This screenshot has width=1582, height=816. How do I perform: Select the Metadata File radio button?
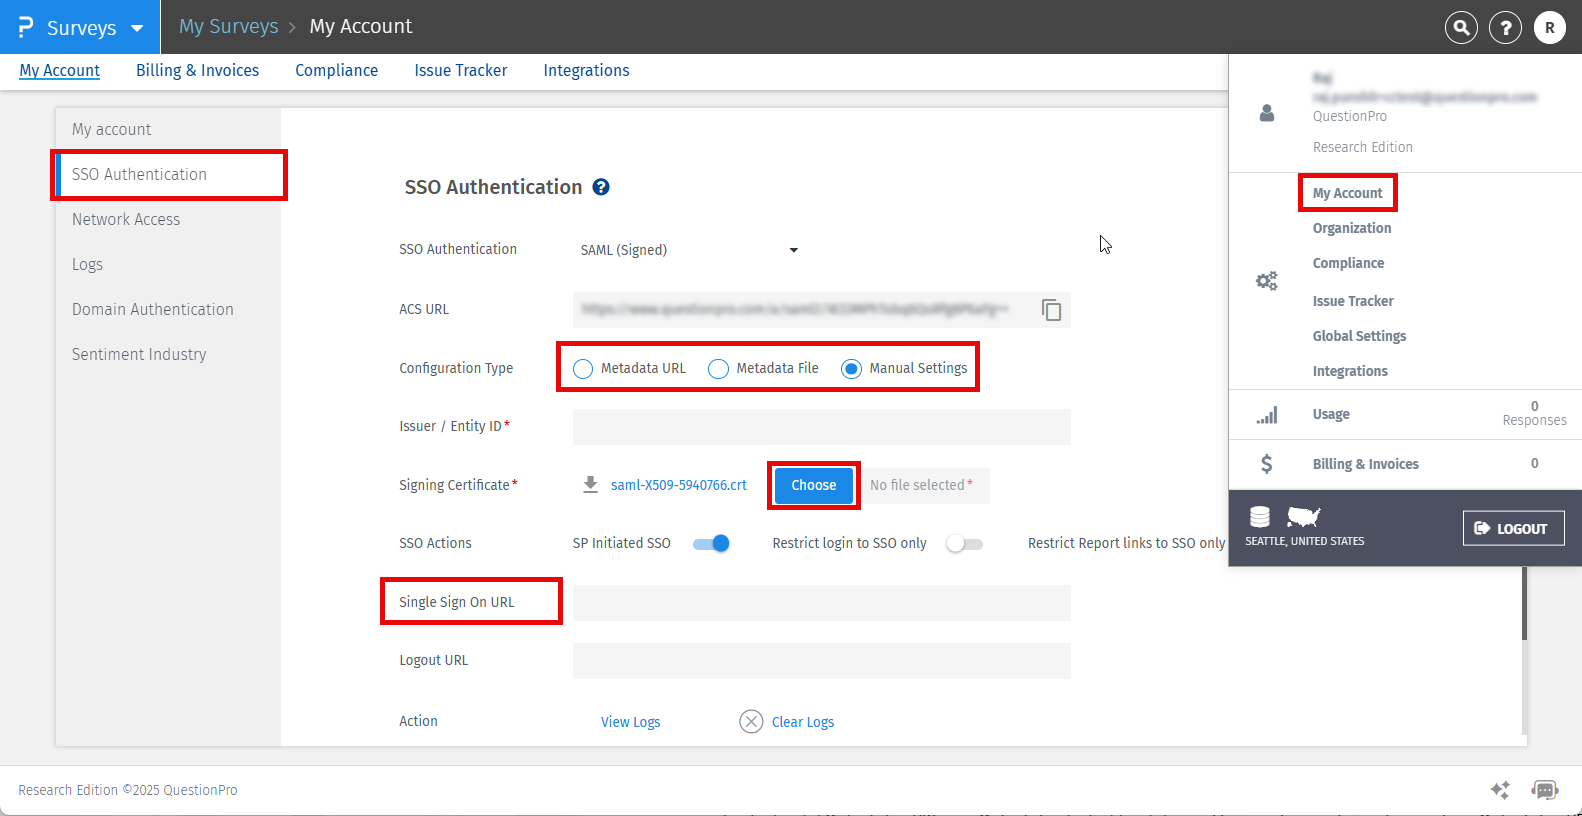click(718, 369)
